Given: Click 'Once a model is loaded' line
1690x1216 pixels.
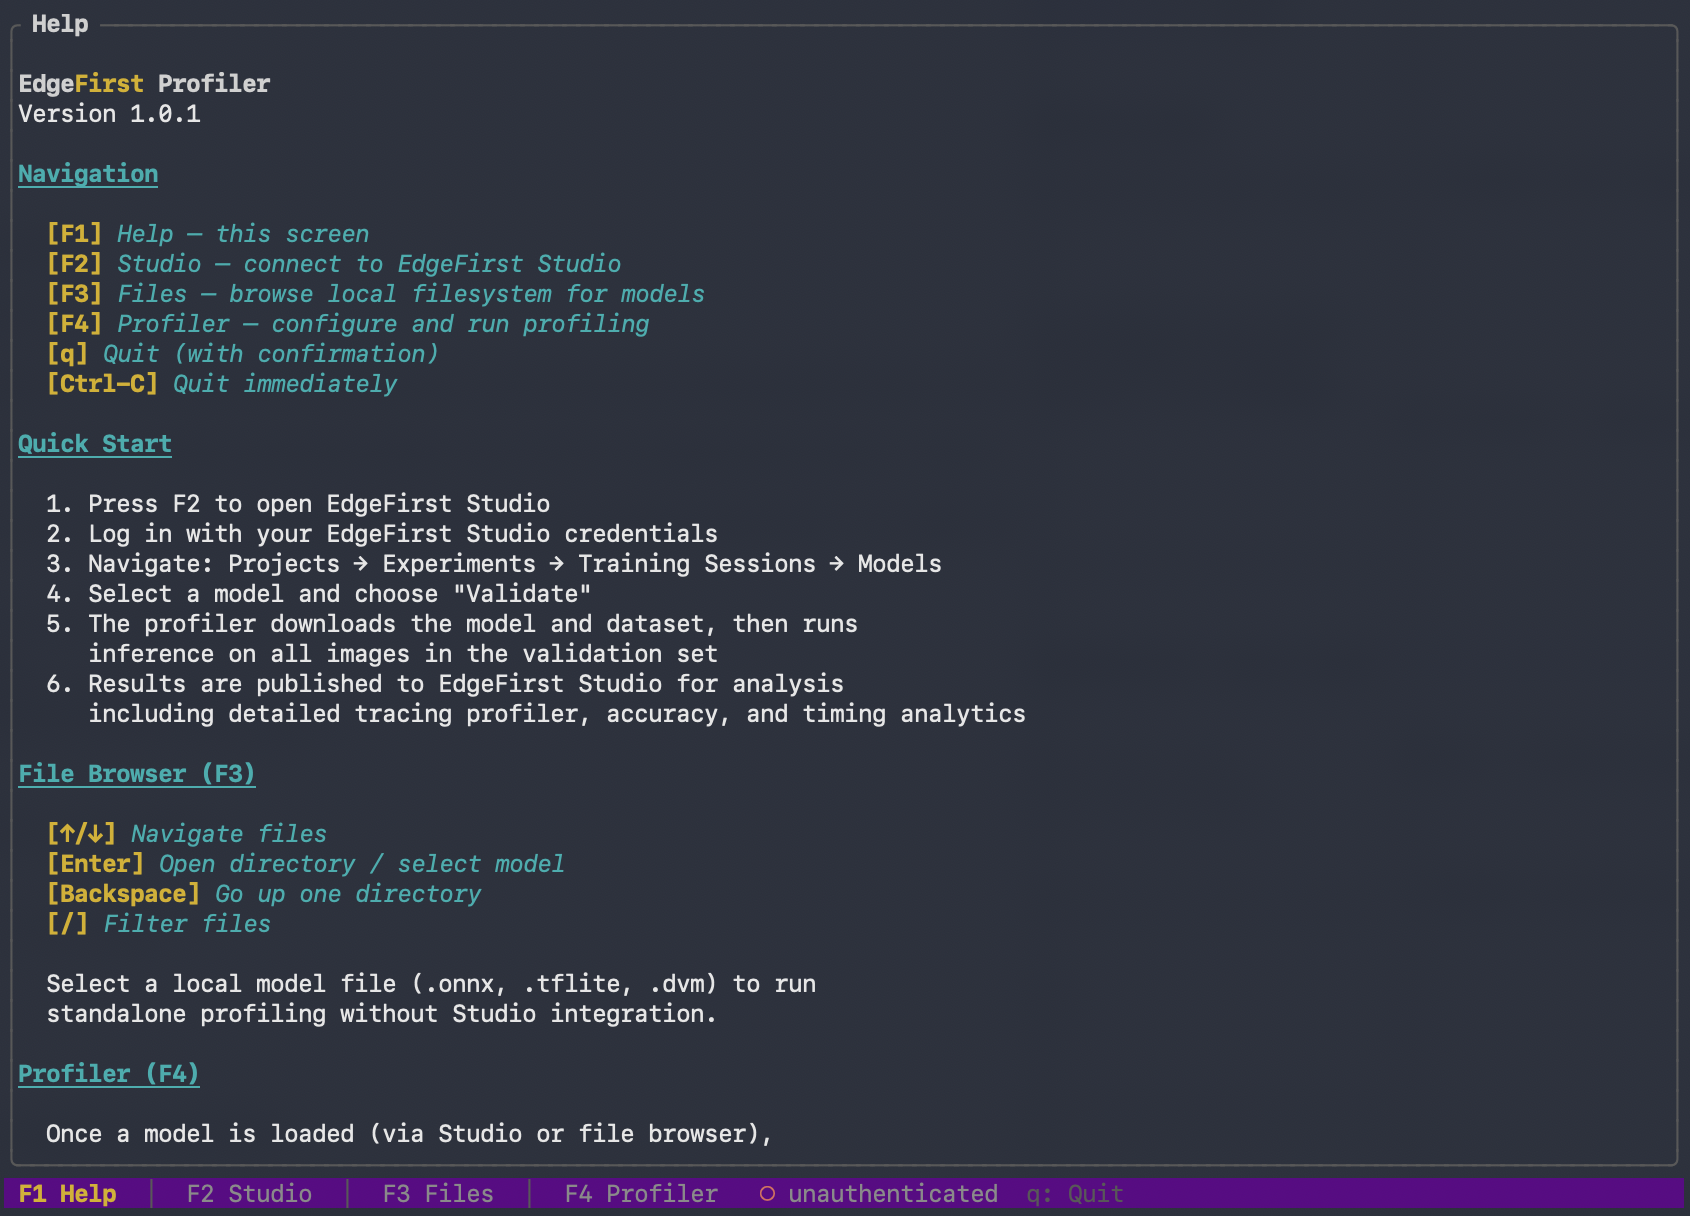Looking at the screenshot, I should click(x=410, y=1134).
